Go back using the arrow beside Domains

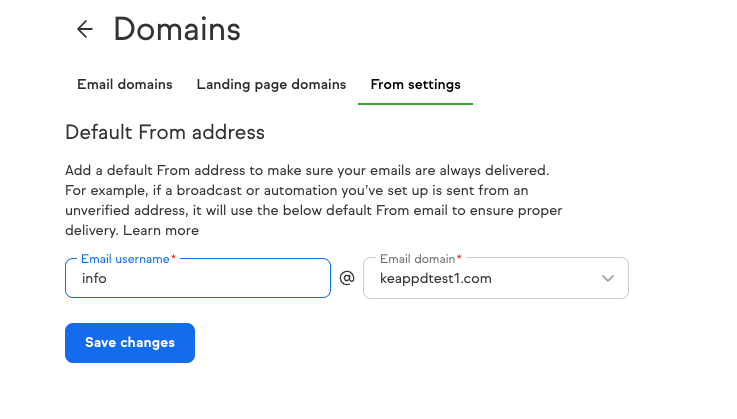click(85, 29)
